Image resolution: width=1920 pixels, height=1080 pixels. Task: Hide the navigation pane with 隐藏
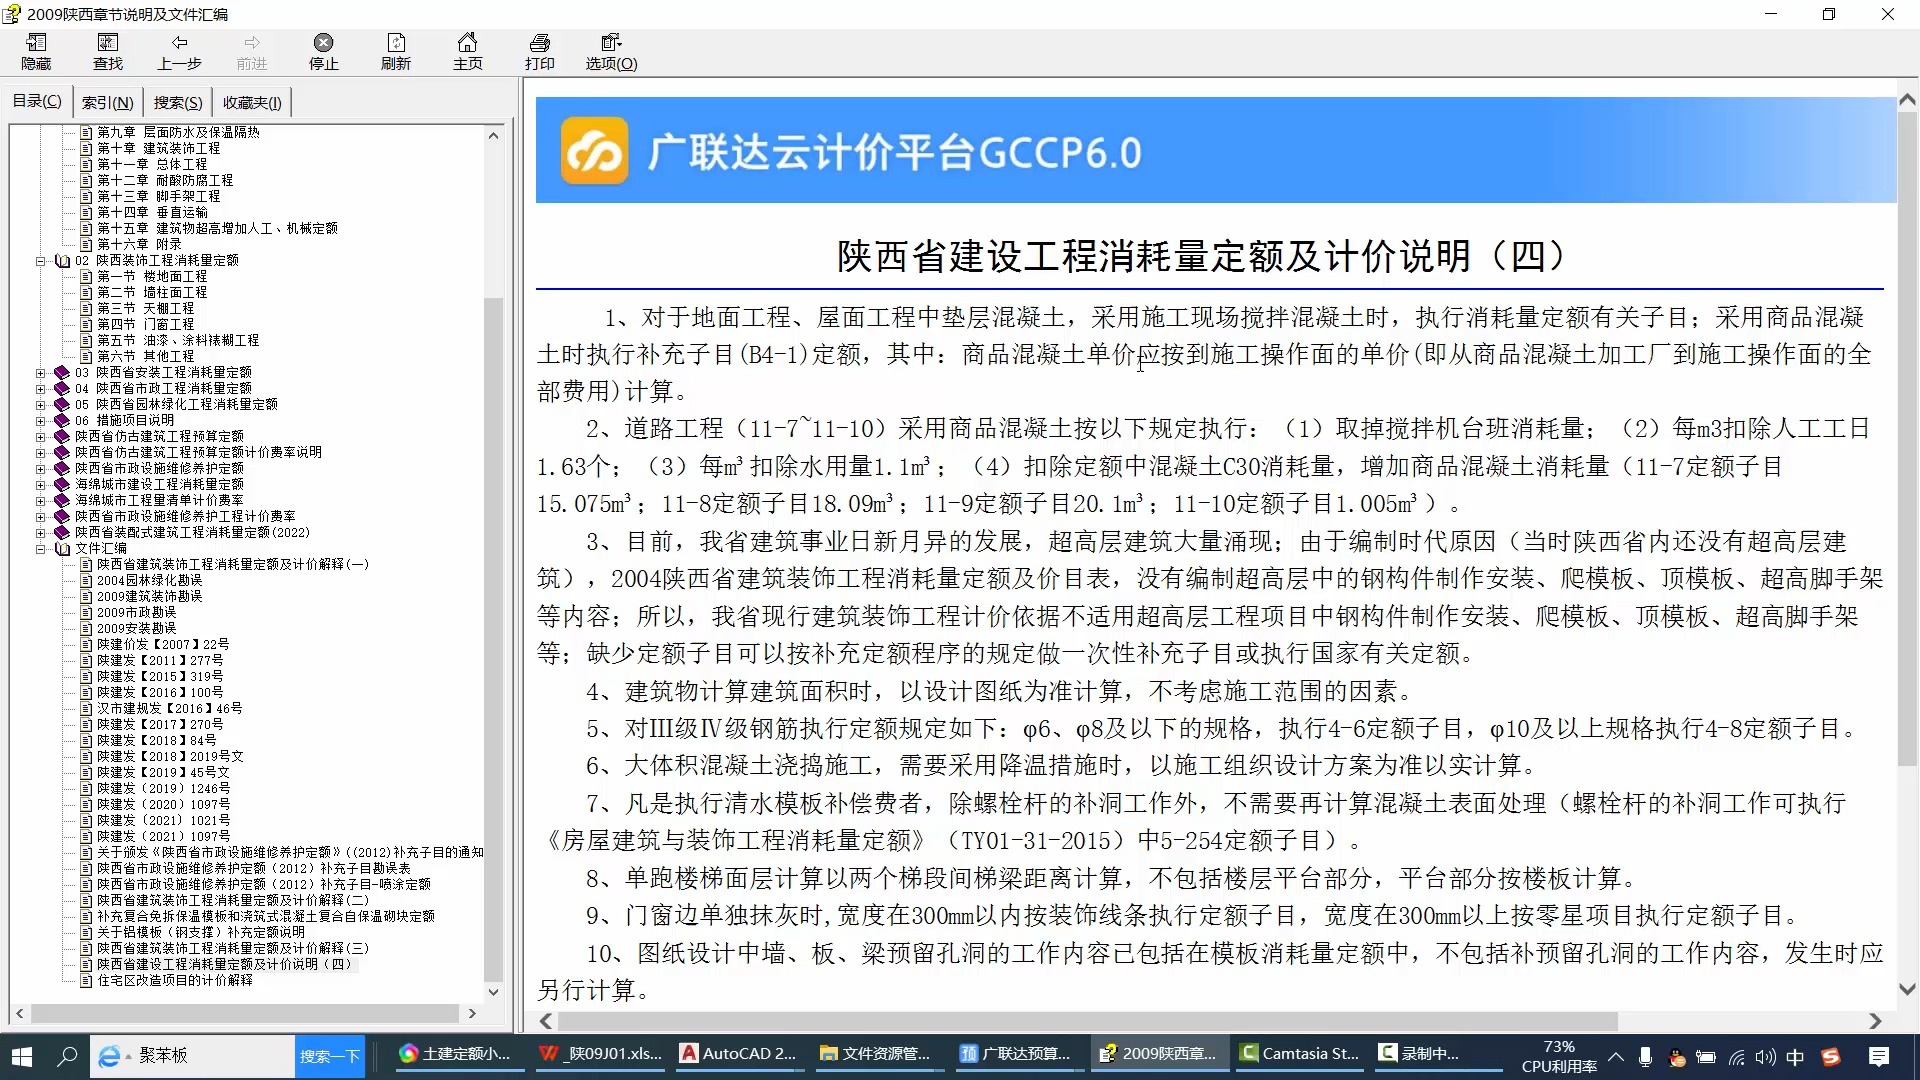(36, 51)
